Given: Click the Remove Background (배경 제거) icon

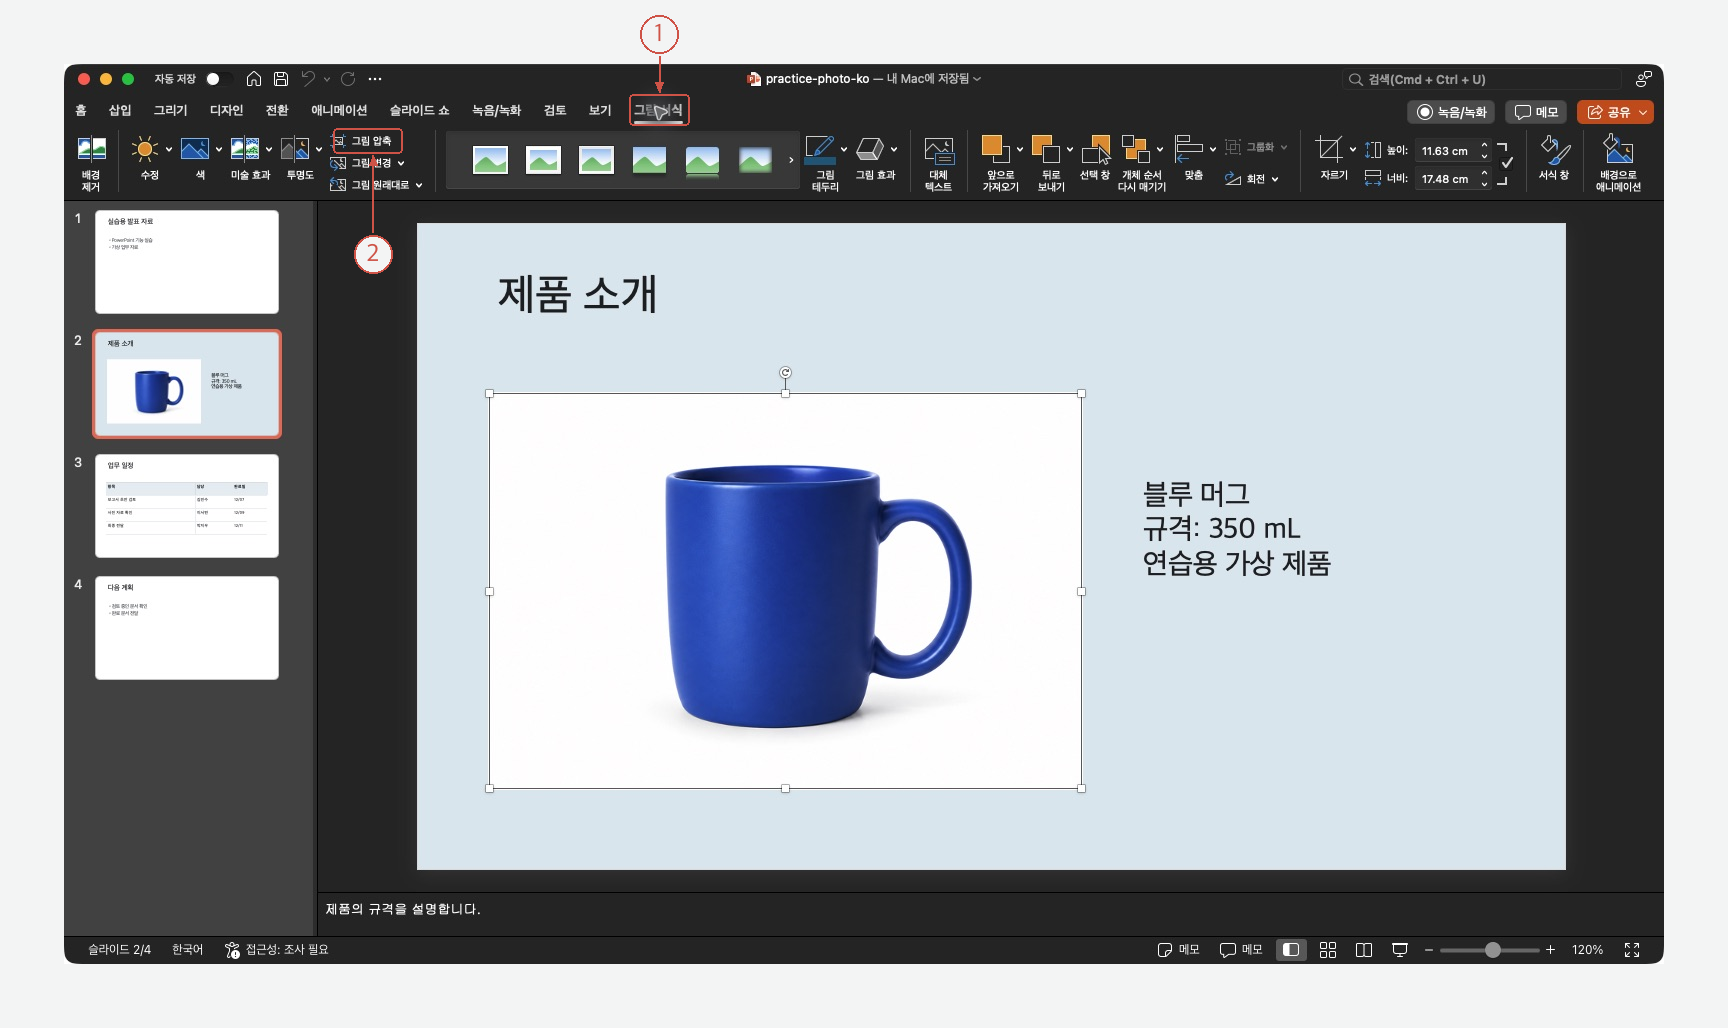Looking at the screenshot, I should [x=91, y=150].
